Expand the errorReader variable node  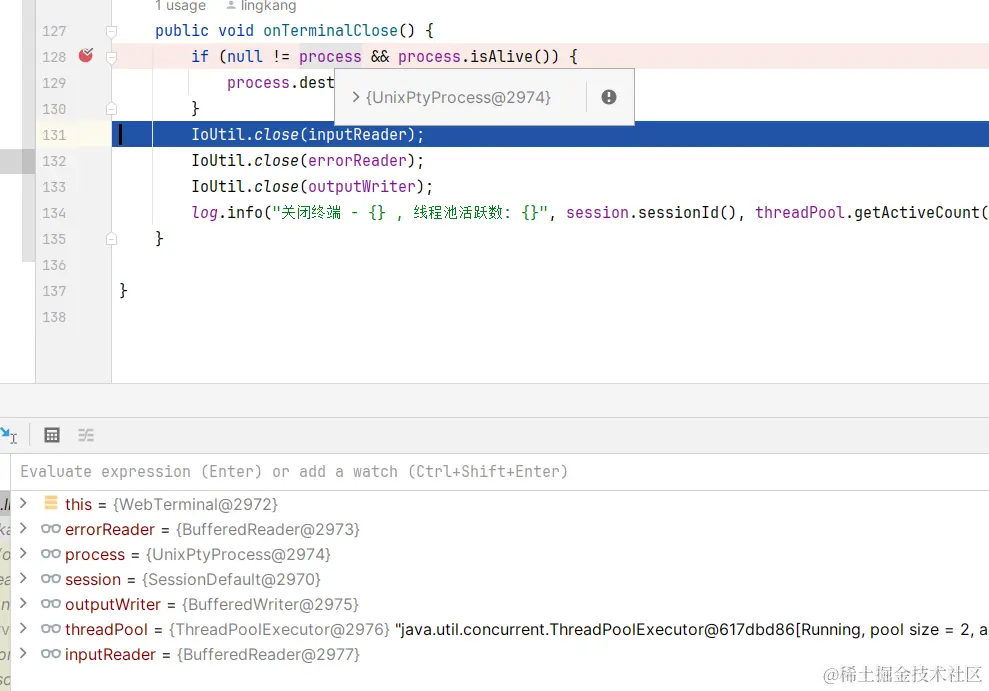coord(23,528)
